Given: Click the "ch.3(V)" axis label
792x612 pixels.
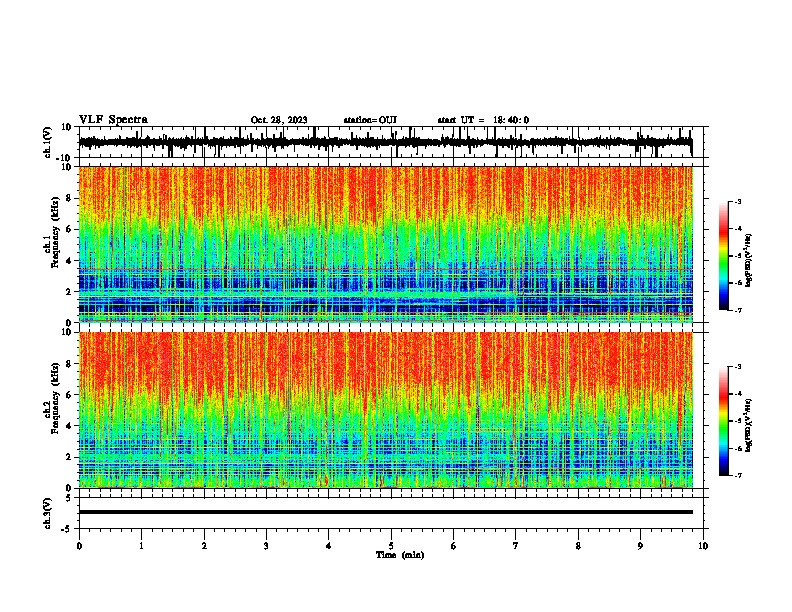Looking at the screenshot, I should (47, 513).
